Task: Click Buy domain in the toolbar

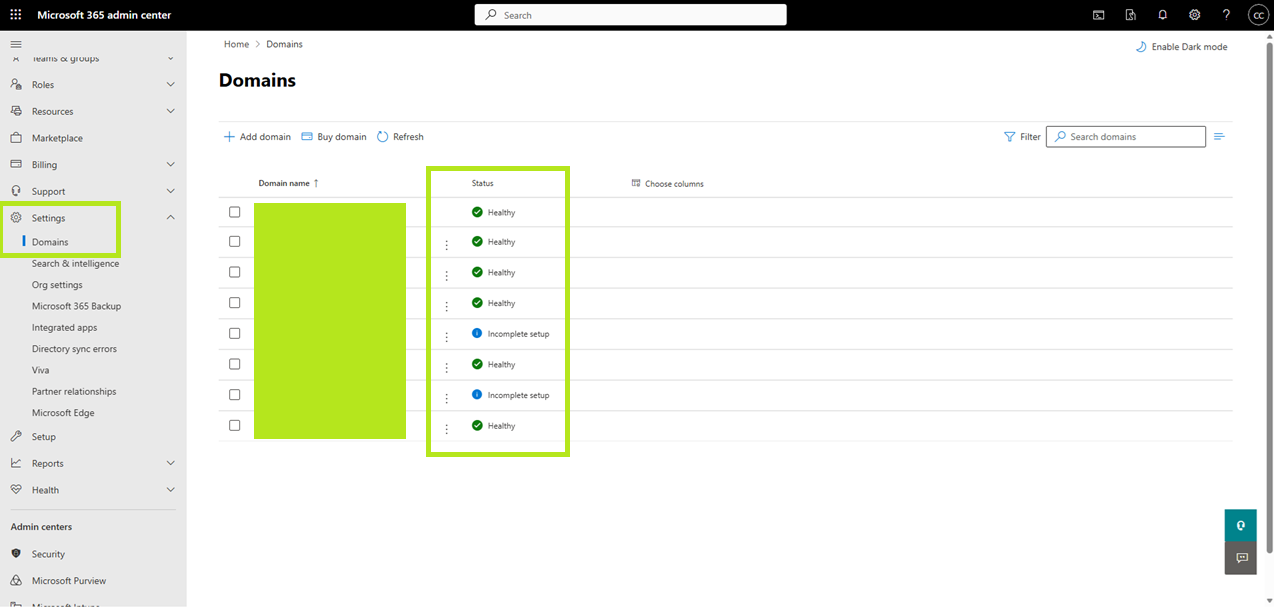Action: pyautogui.click(x=334, y=137)
